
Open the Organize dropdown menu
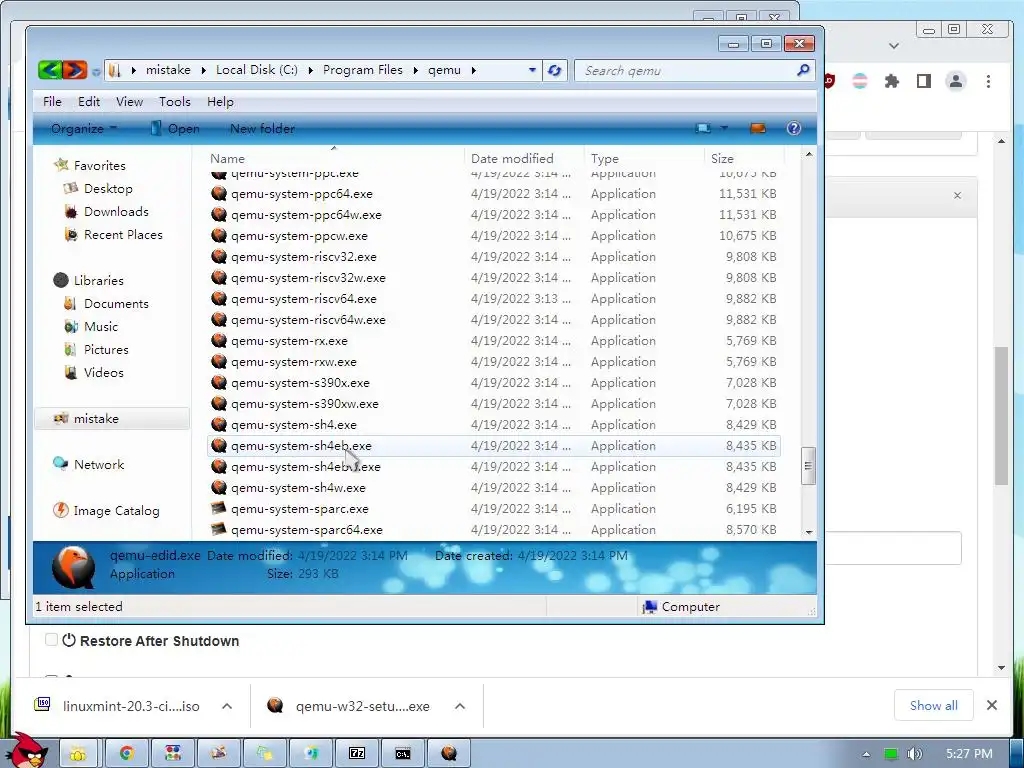click(x=84, y=129)
